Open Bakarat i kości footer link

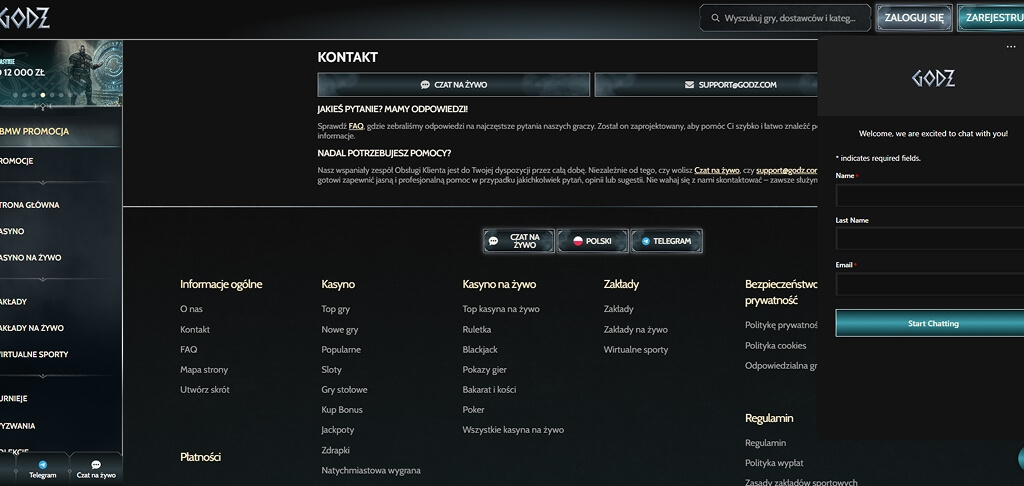[x=489, y=390]
